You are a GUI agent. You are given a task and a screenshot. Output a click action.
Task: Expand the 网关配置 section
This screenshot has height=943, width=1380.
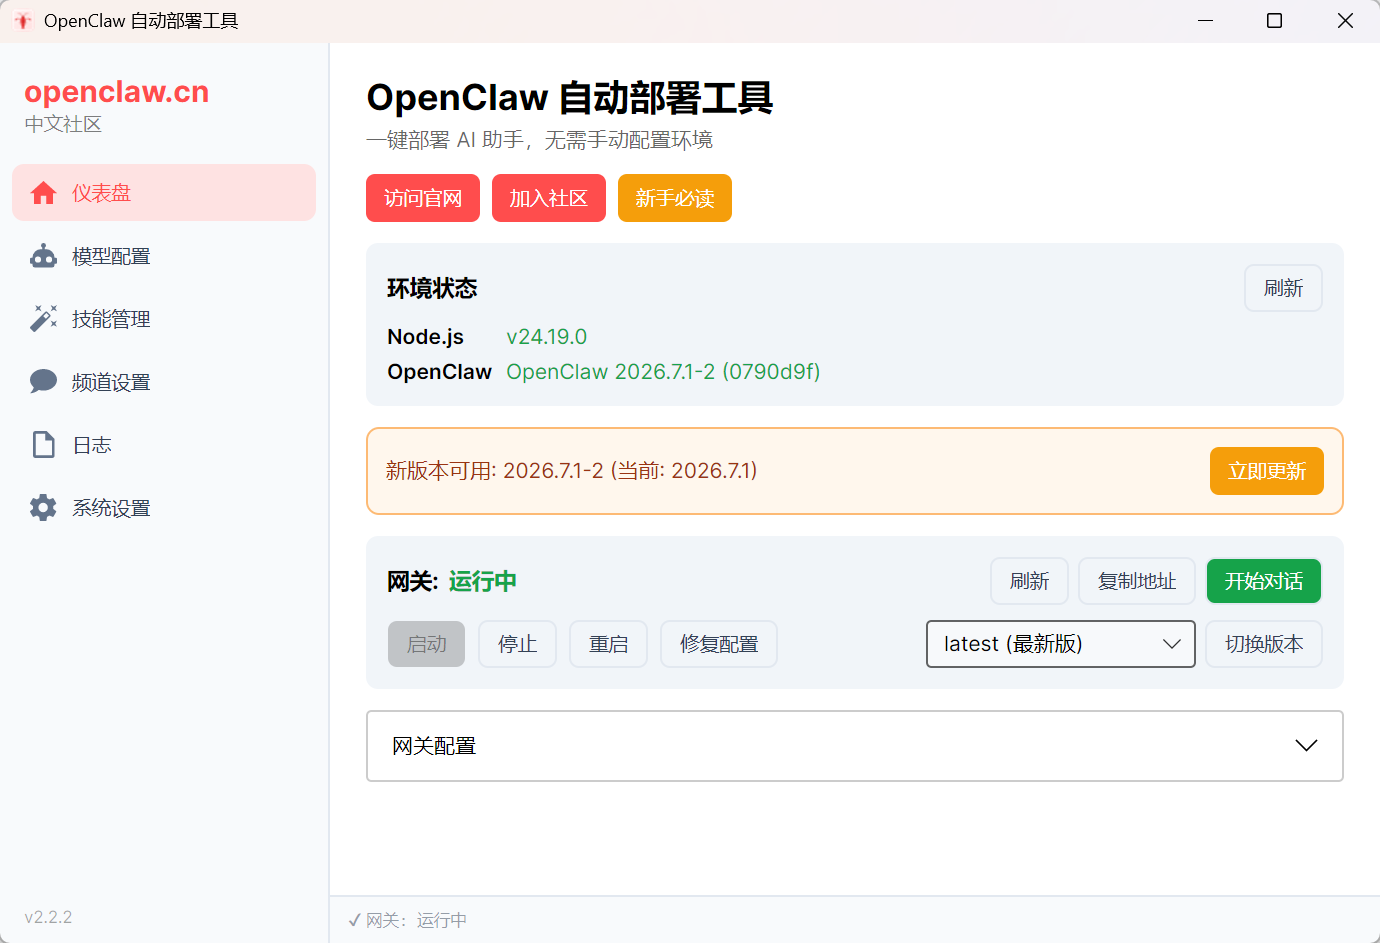[x=855, y=746]
